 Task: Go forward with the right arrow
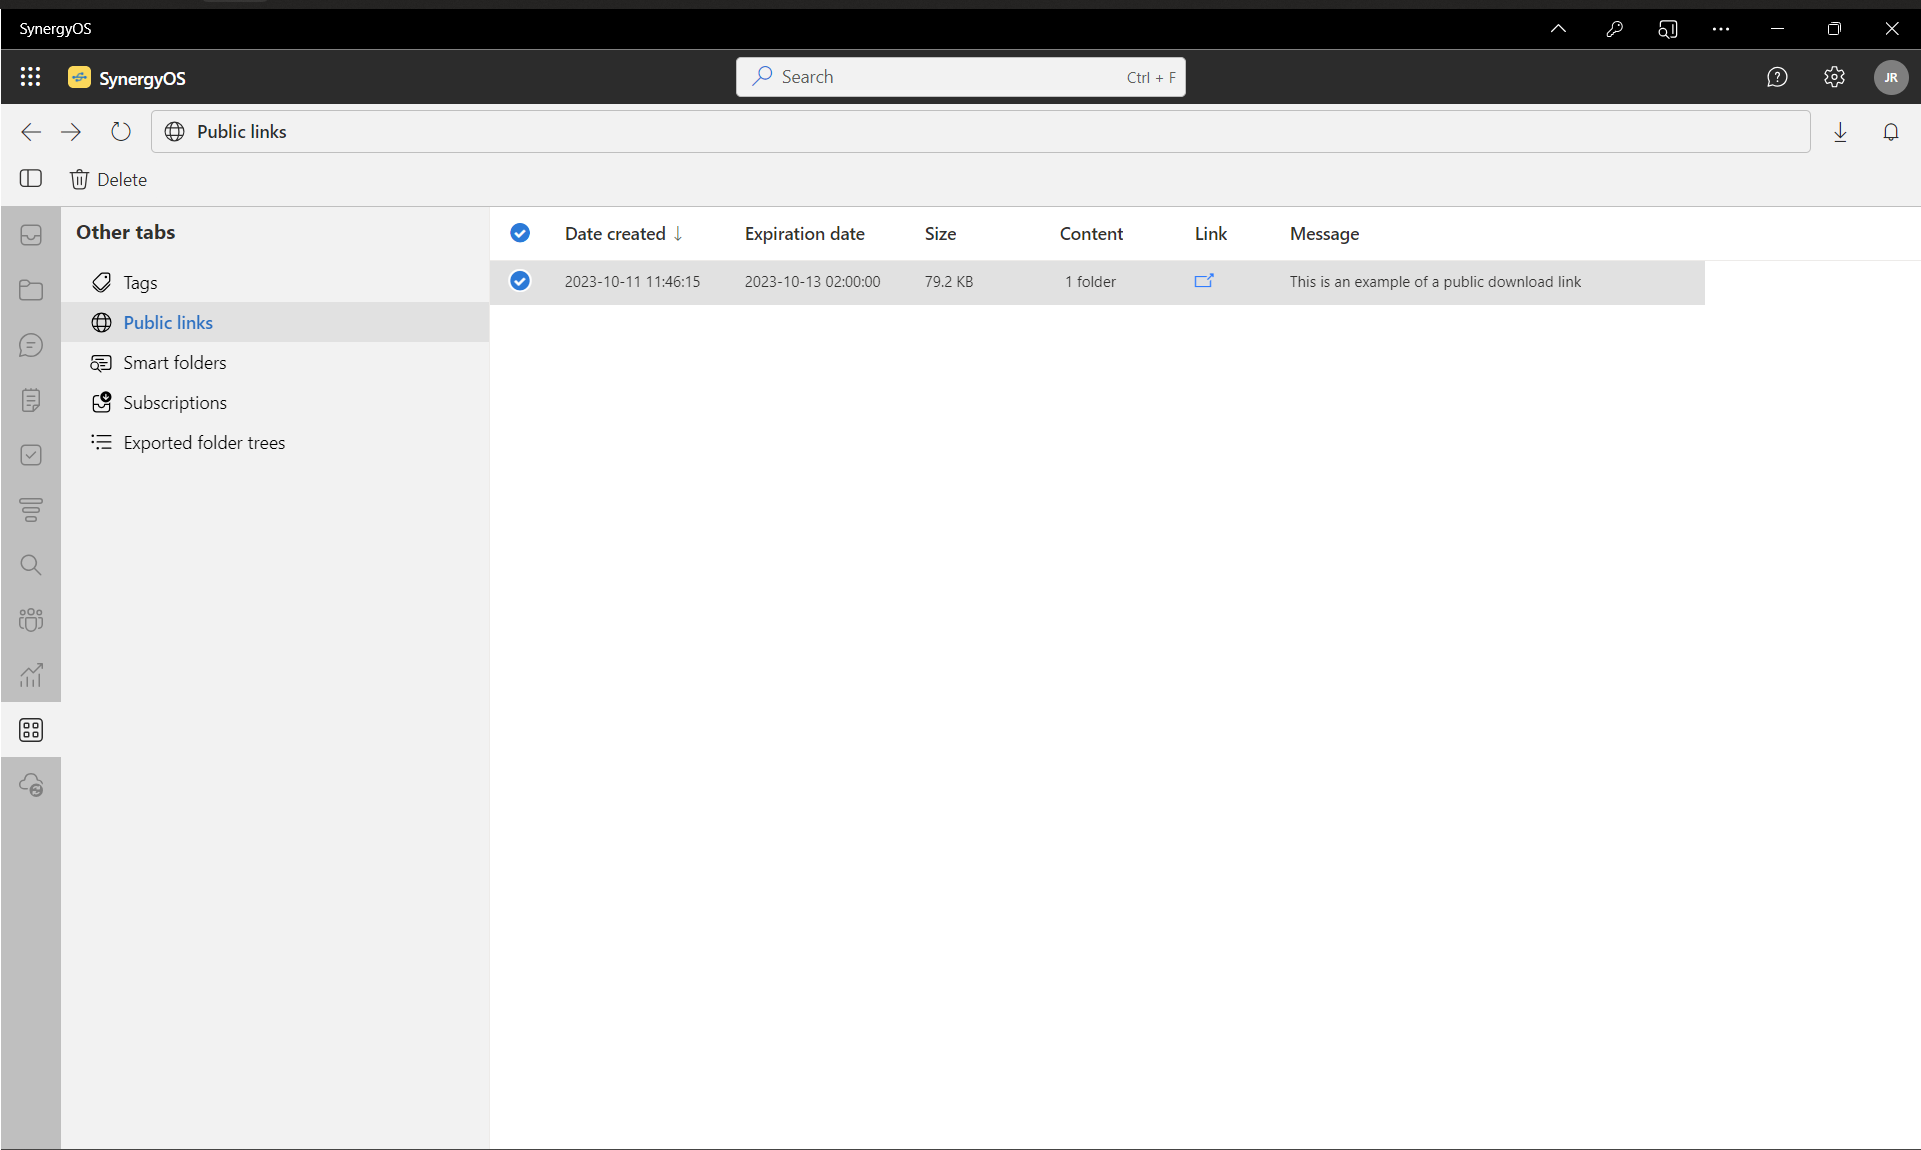pyautogui.click(x=71, y=132)
